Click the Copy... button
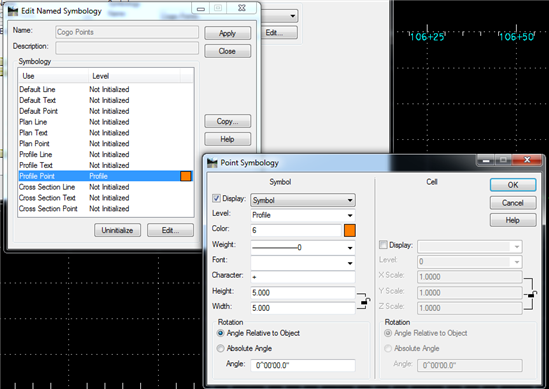Viewport: 549px width, 389px height. [x=228, y=121]
